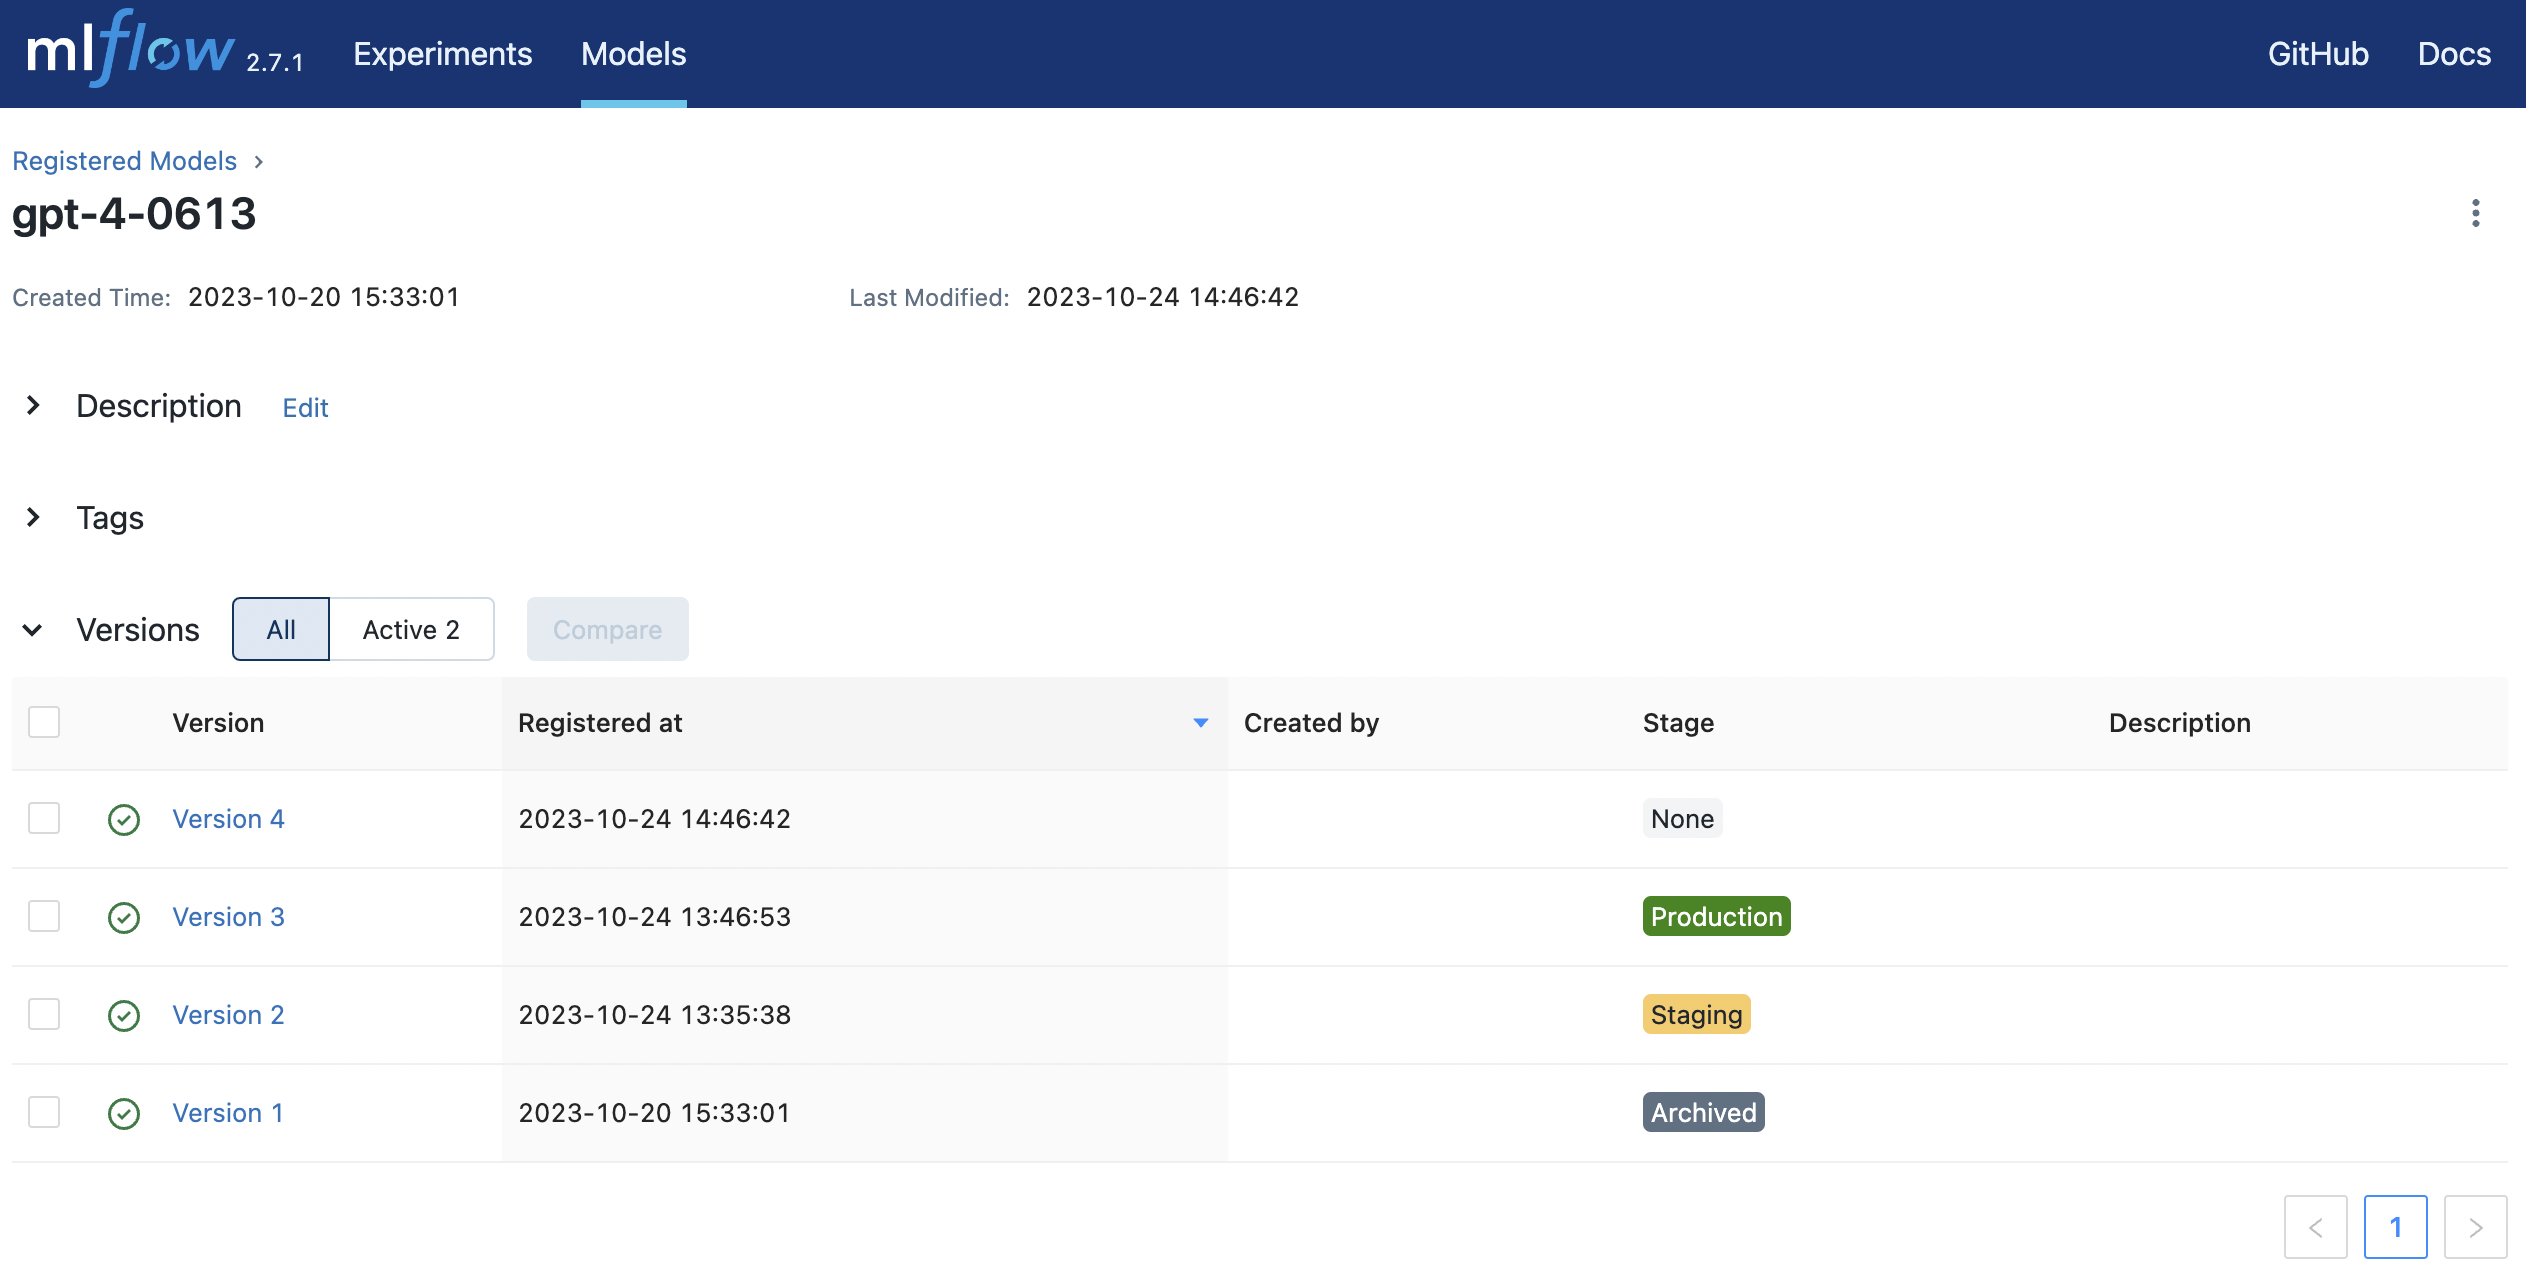Click the Version column header
Screen dimensions: 2526x1280
[x=218, y=723]
